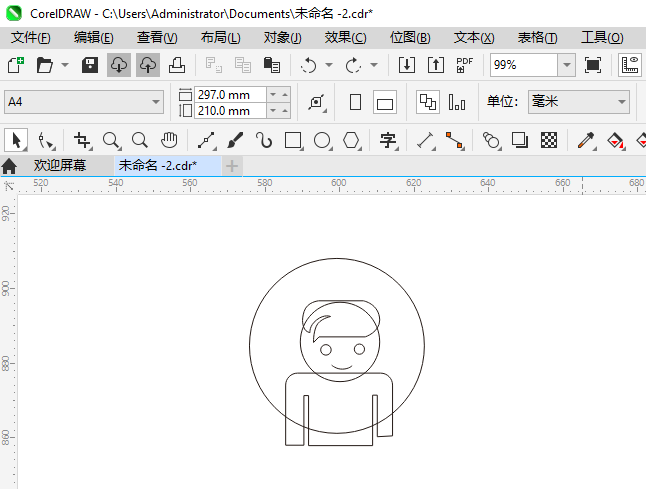
Task: Open the 查看(V) menu
Action: click(157, 37)
